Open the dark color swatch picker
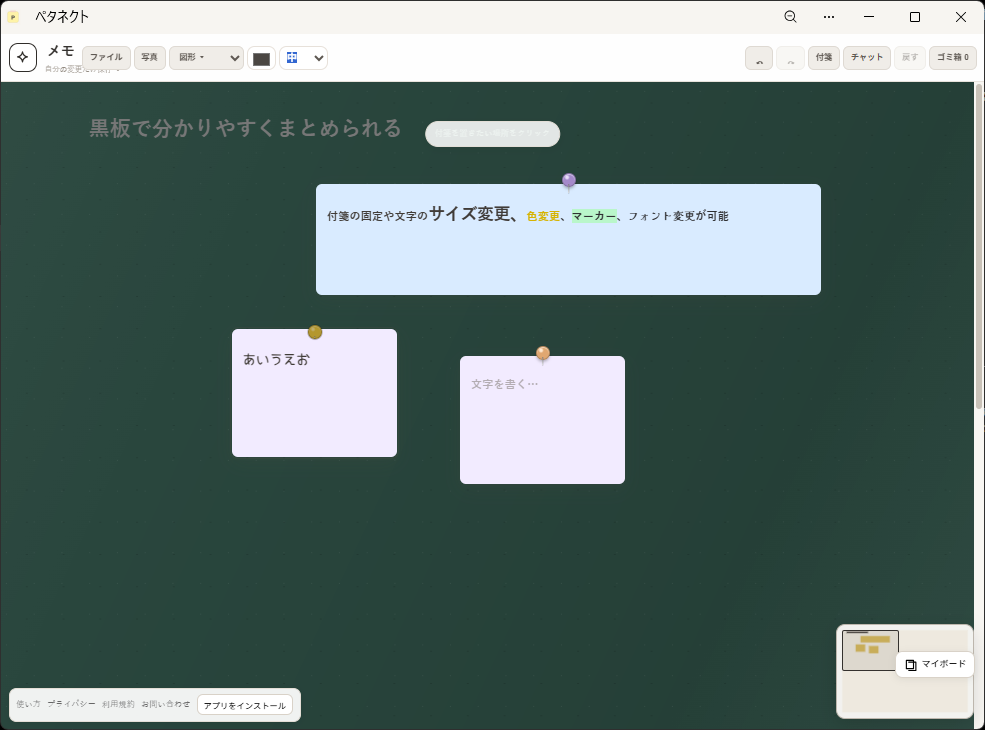This screenshot has width=985, height=730. coord(261,58)
